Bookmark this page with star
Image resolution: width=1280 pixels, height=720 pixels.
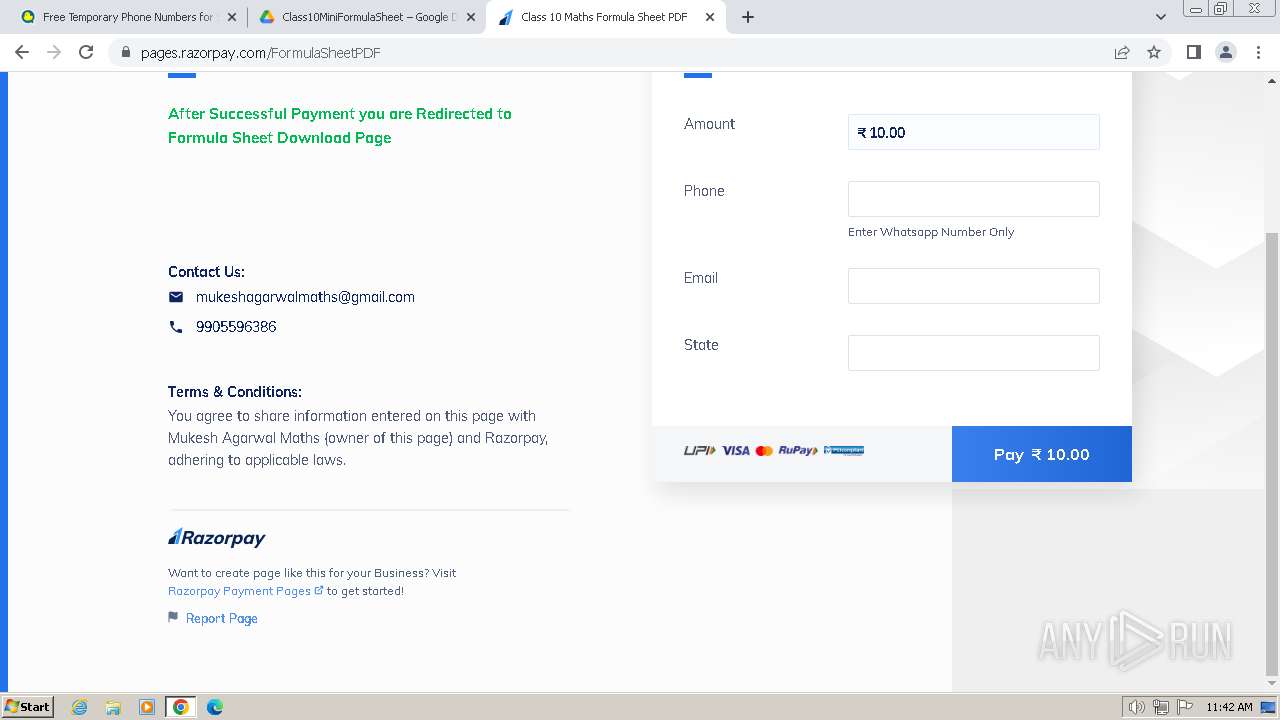pos(1154,53)
